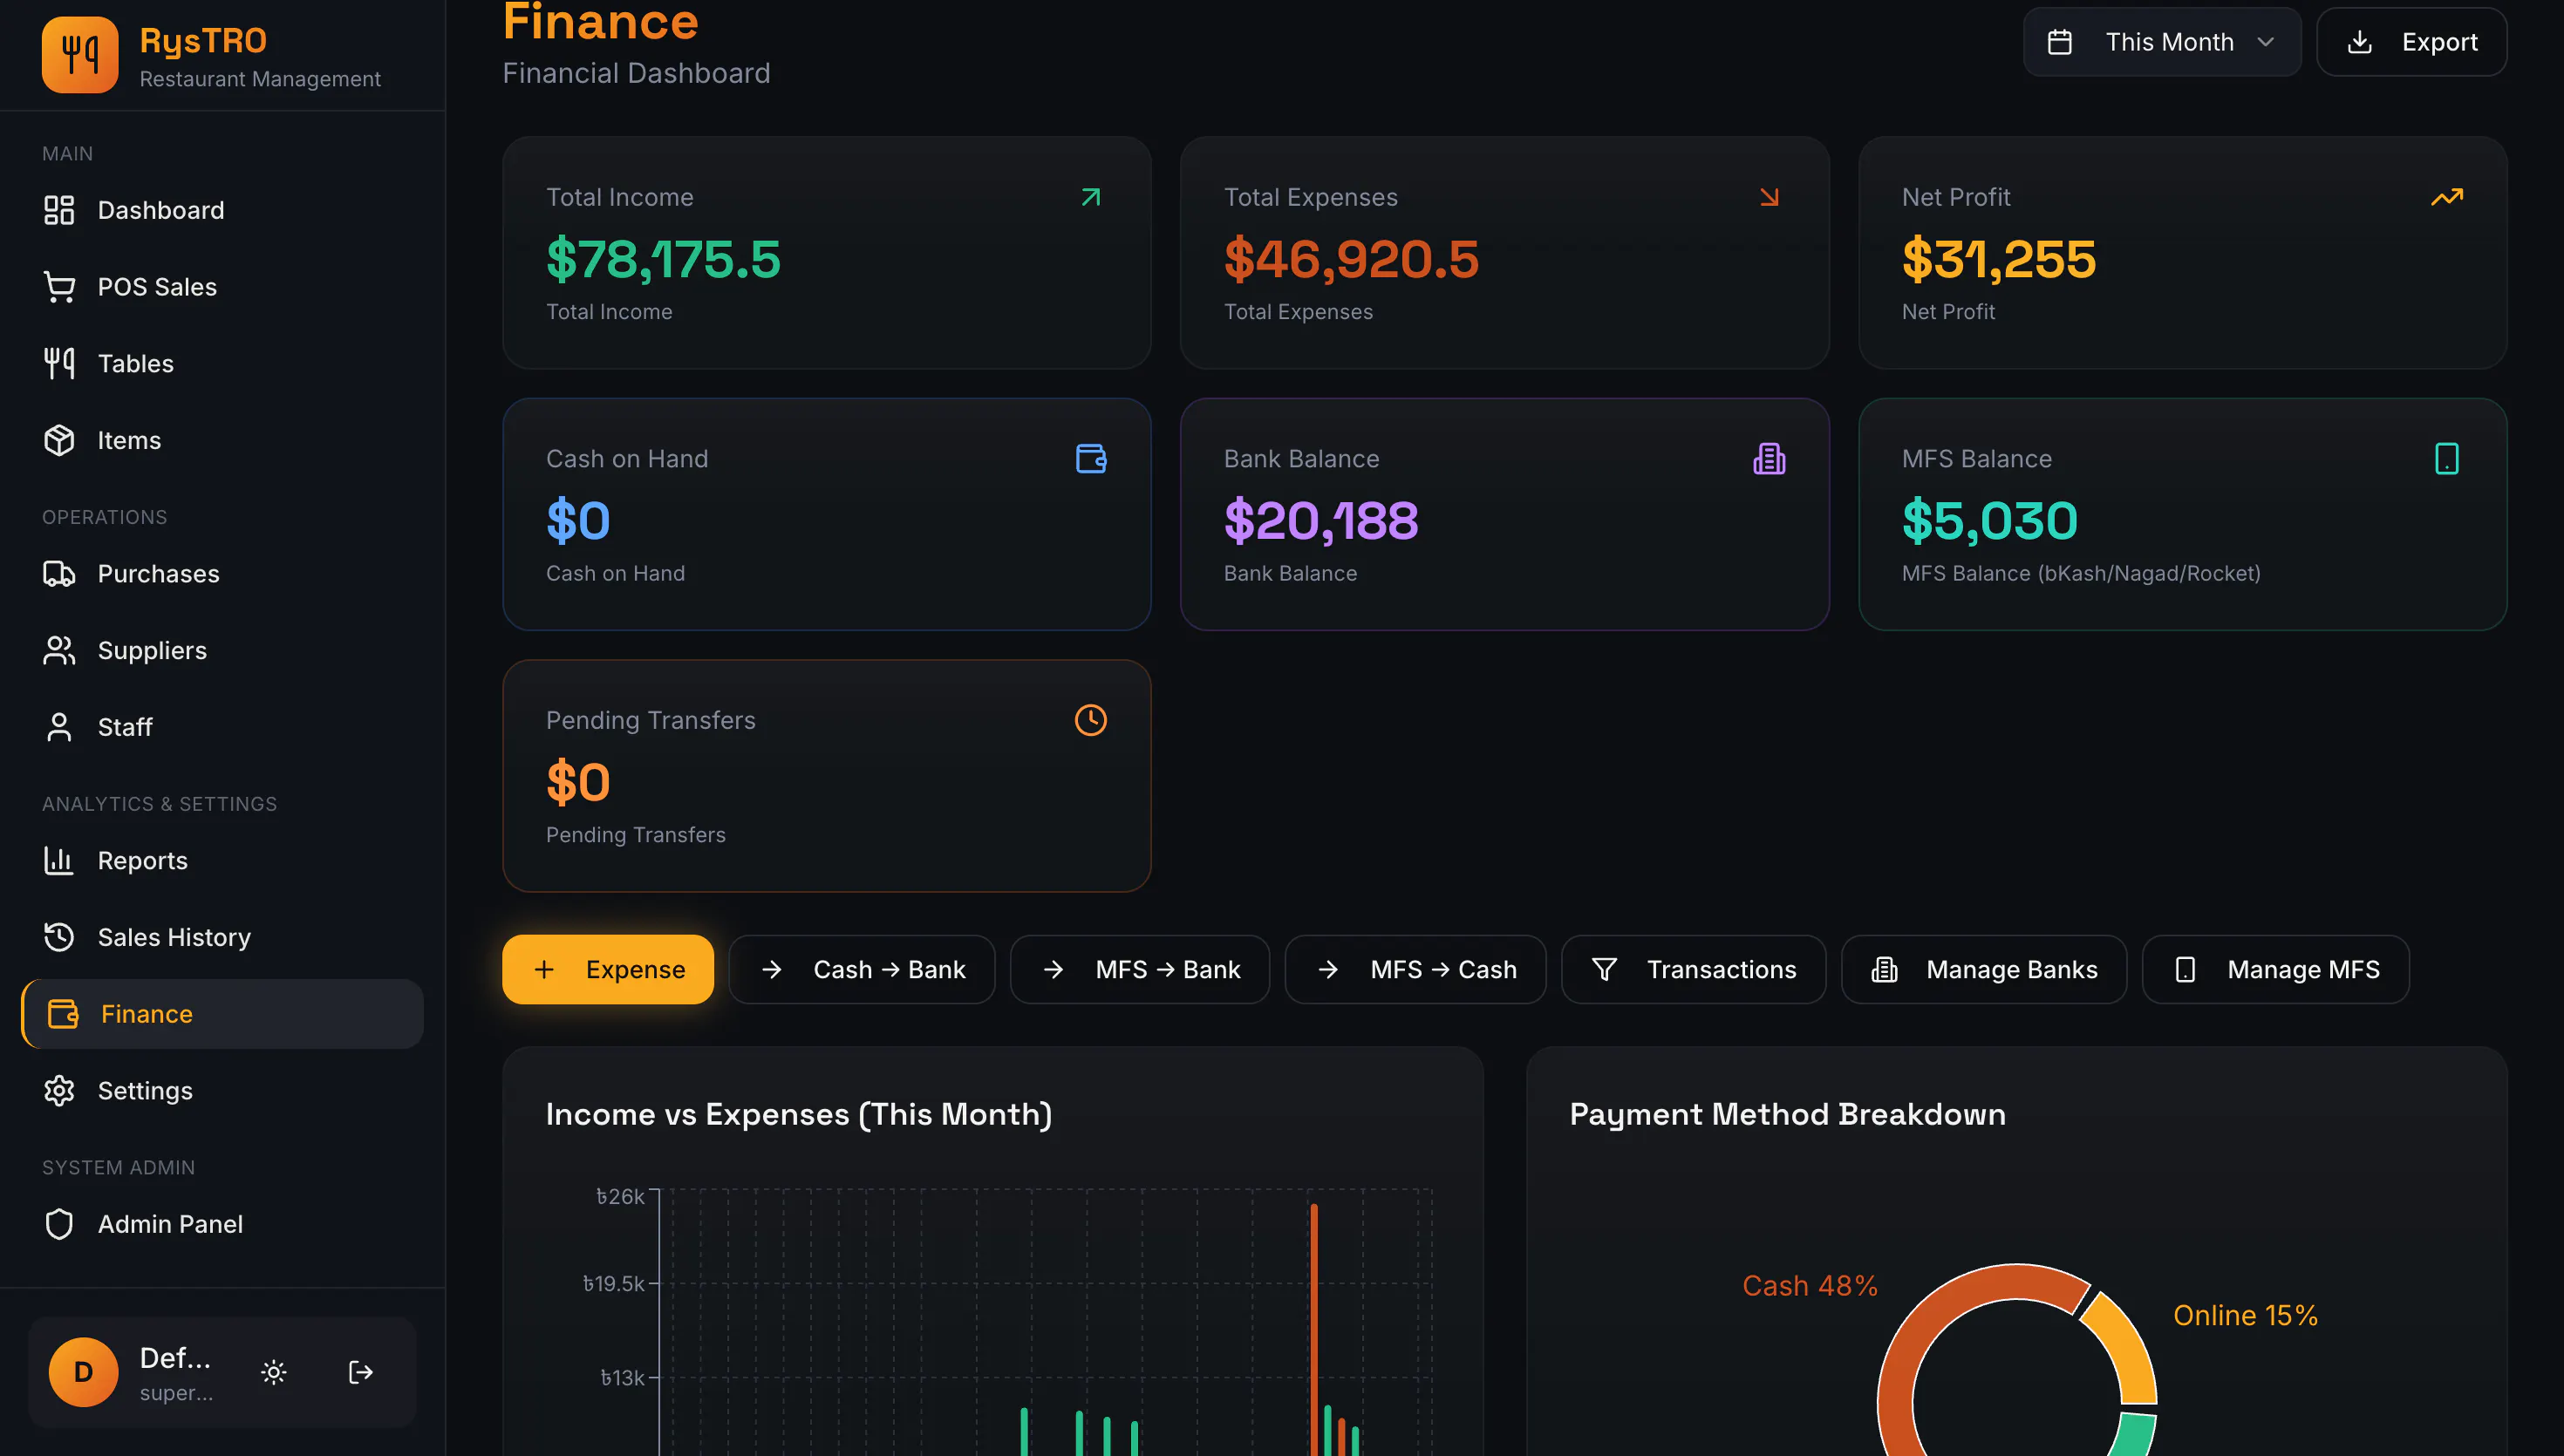Viewport: 2564px width, 1456px height.
Task: Start an MFS → Cash transfer
Action: [1415, 969]
